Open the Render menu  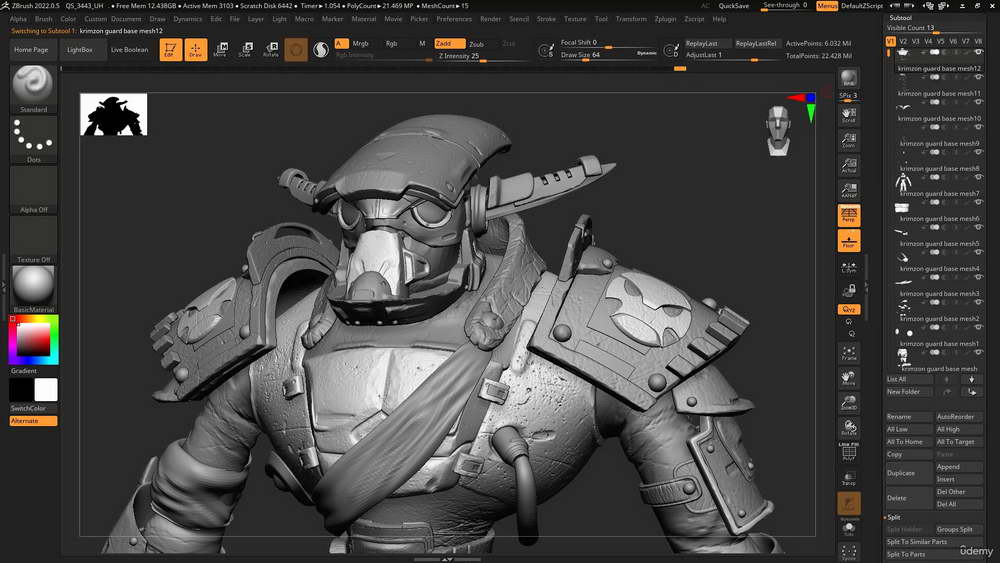pos(490,19)
